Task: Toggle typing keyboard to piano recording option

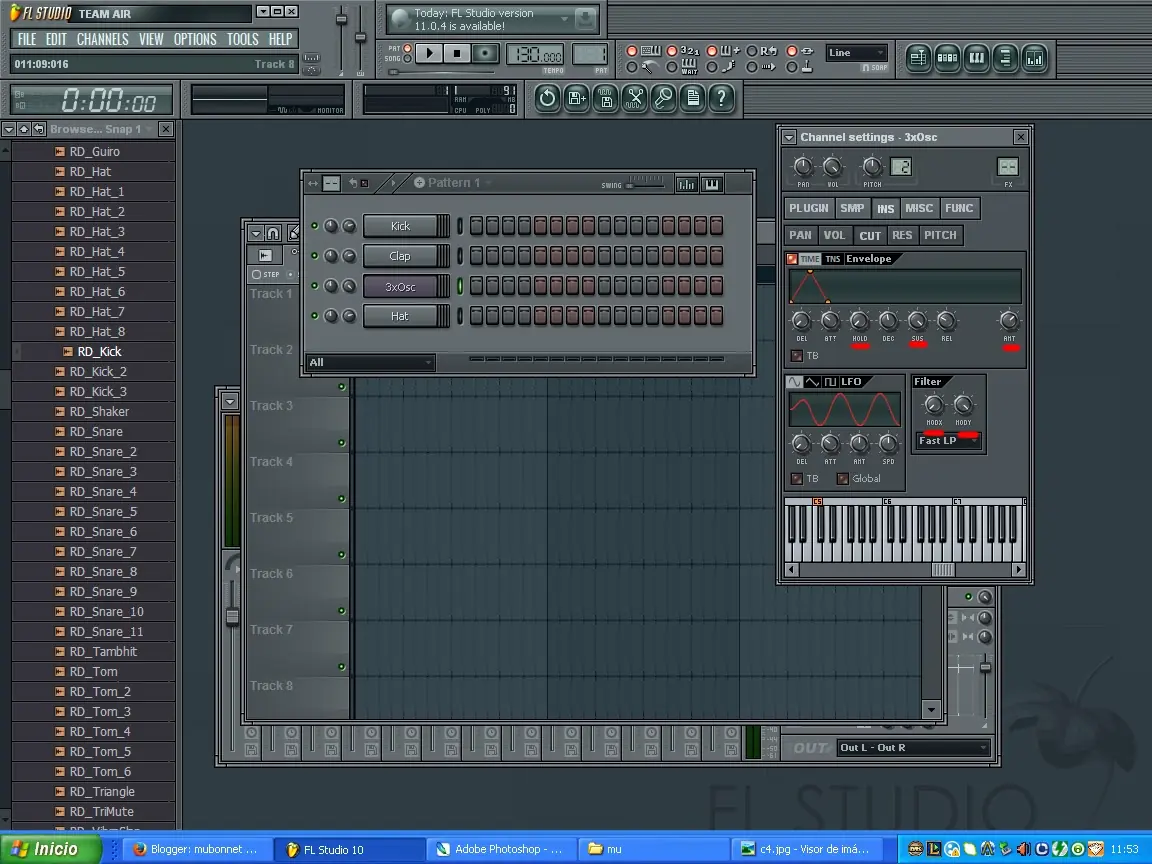Action: coord(632,51)
